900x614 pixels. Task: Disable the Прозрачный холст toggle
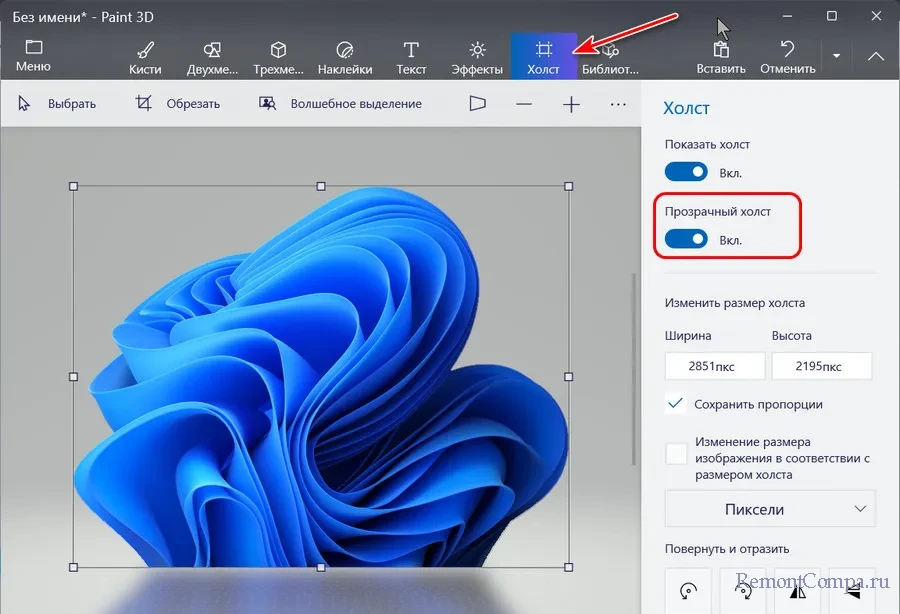click(x=686, y=240)
